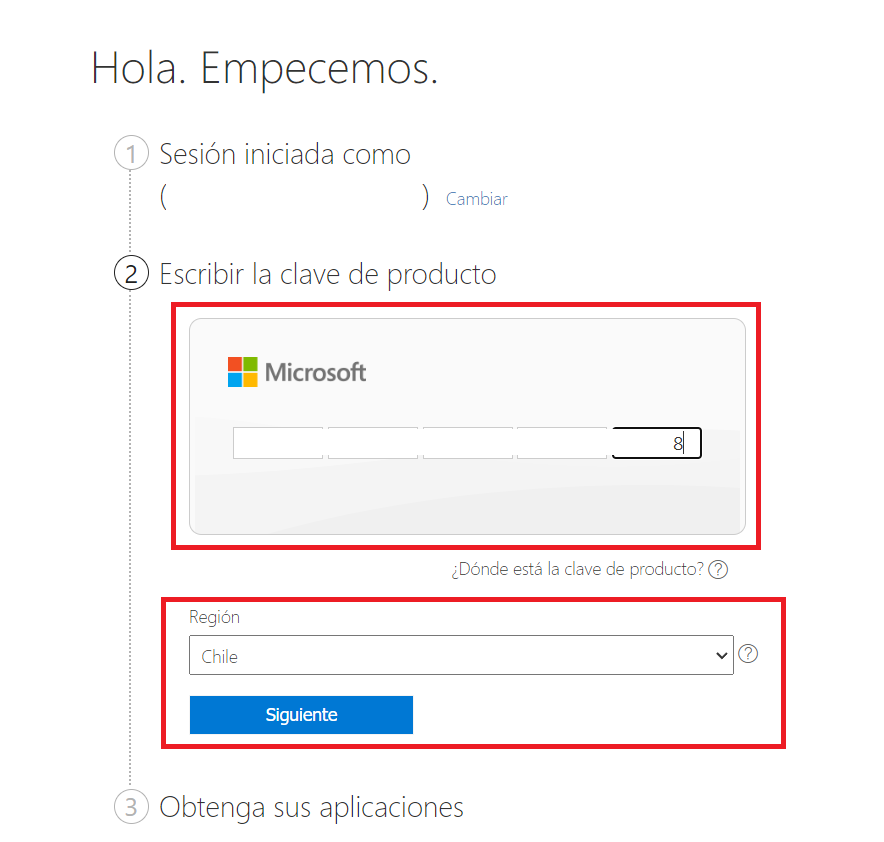Click the "Escribir la clave de producto" heading

[328, 273]
